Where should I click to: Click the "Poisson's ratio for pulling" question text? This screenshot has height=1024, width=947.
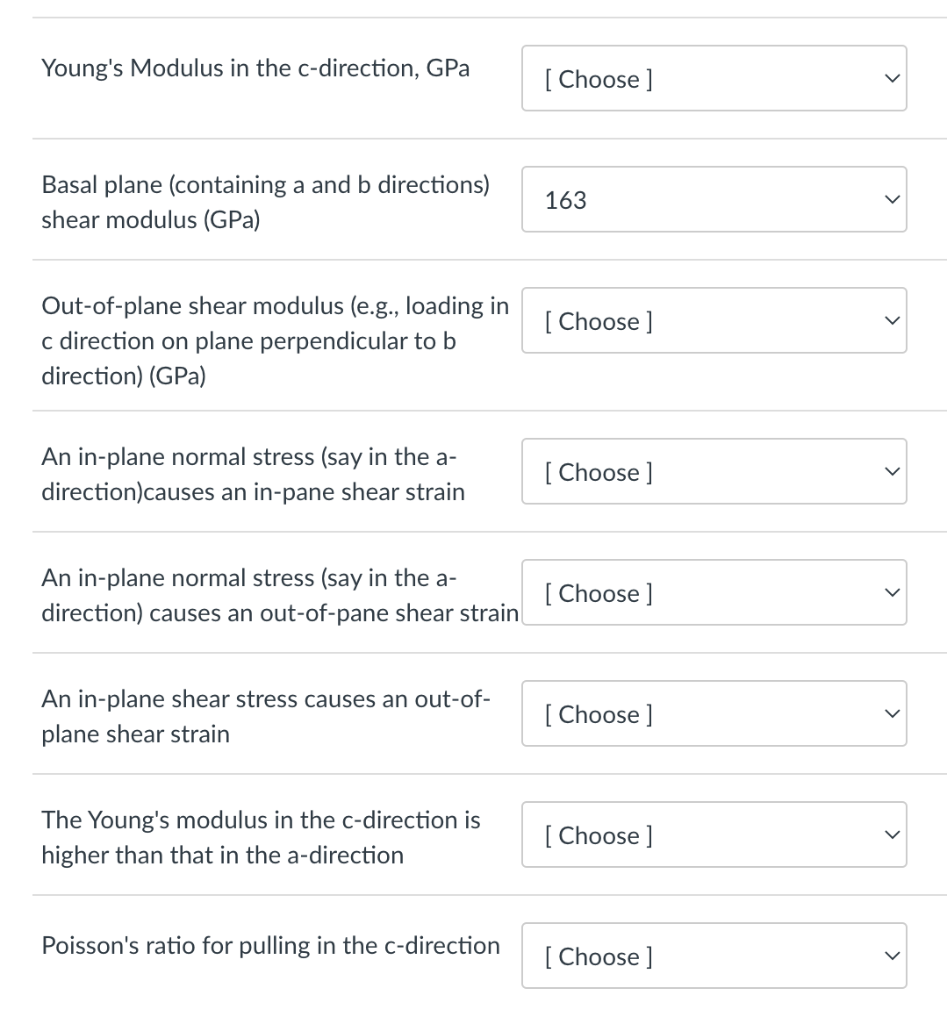(270, 945)
